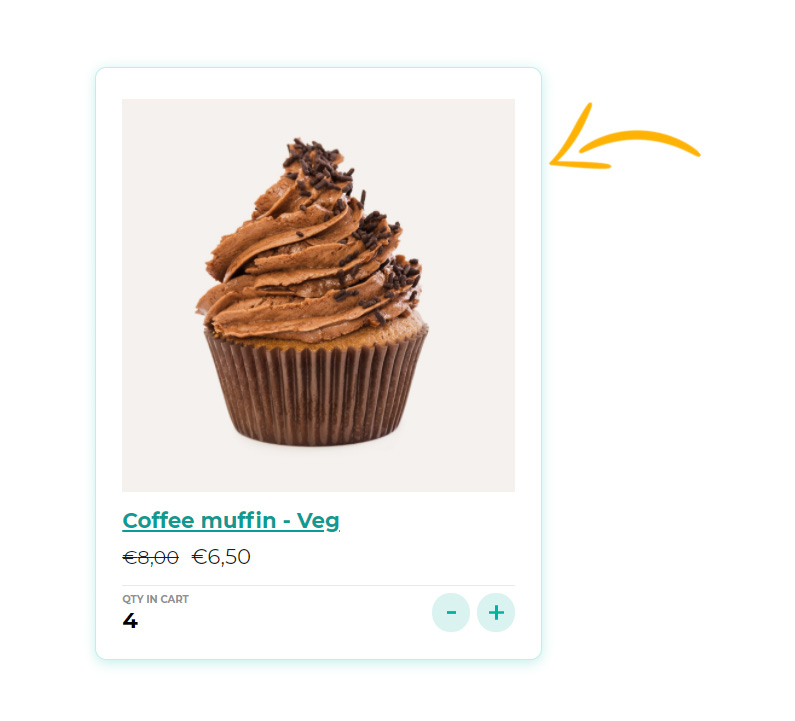Click the word Veg in the title
795x721 pixels.
pos(318,521)
